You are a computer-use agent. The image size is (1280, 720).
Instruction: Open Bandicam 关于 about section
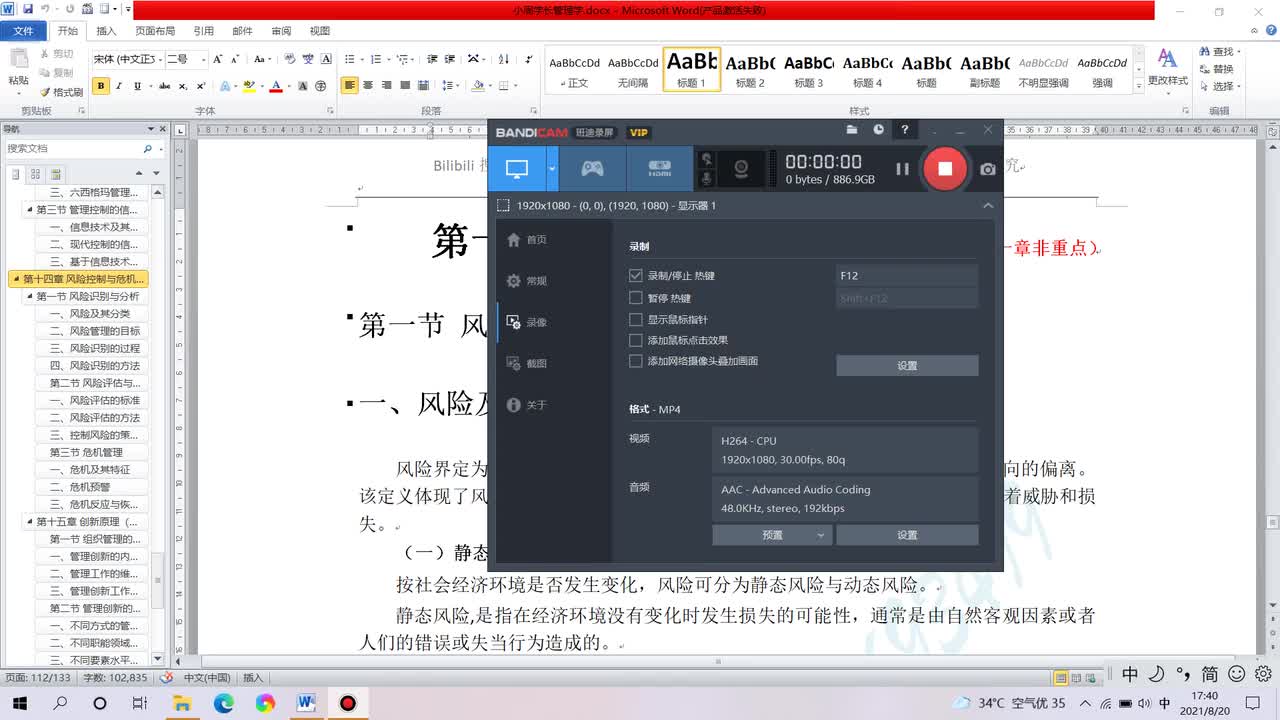pyautogui.click(x=526, y=405)
